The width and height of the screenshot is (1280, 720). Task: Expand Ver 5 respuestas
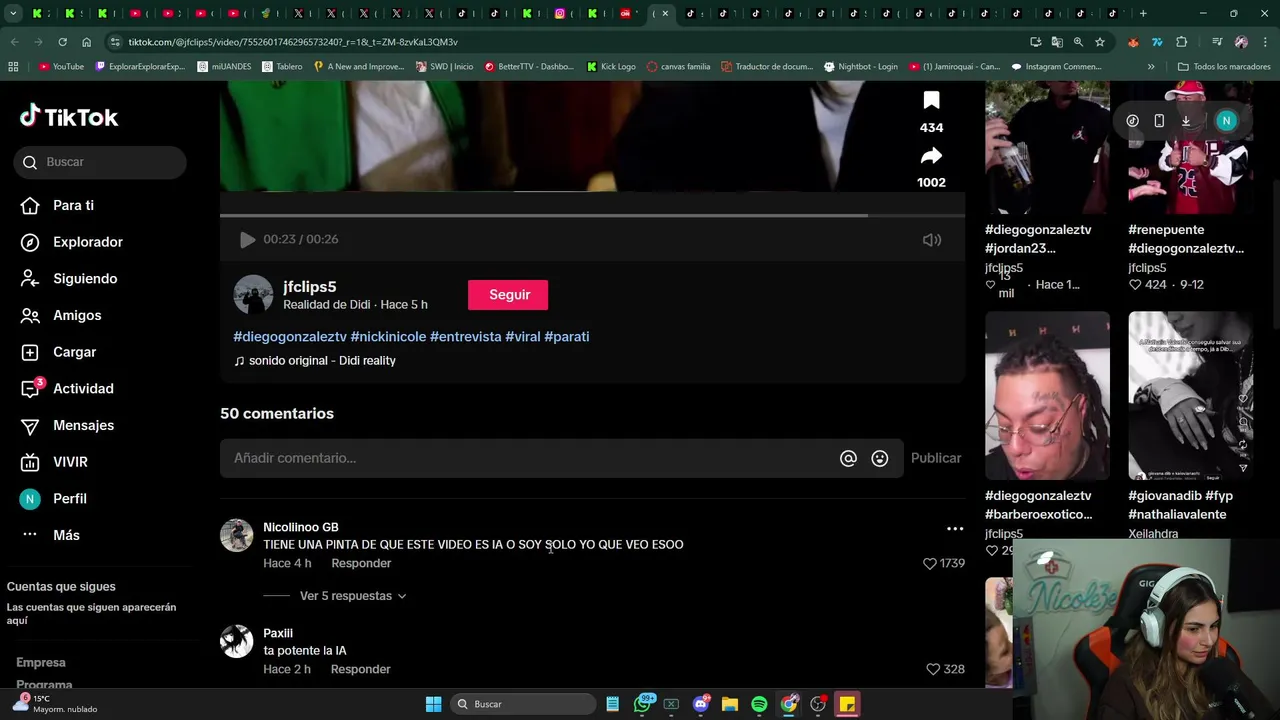(x=353, y=596)
